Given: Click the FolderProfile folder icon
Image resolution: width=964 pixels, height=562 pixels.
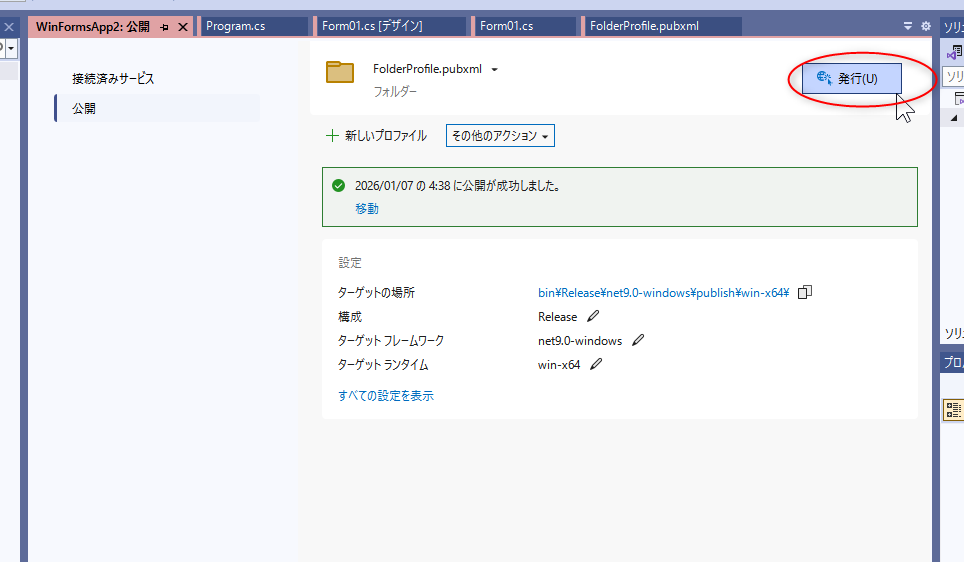Looking at the screenshot, I should (x=340, y=72).
